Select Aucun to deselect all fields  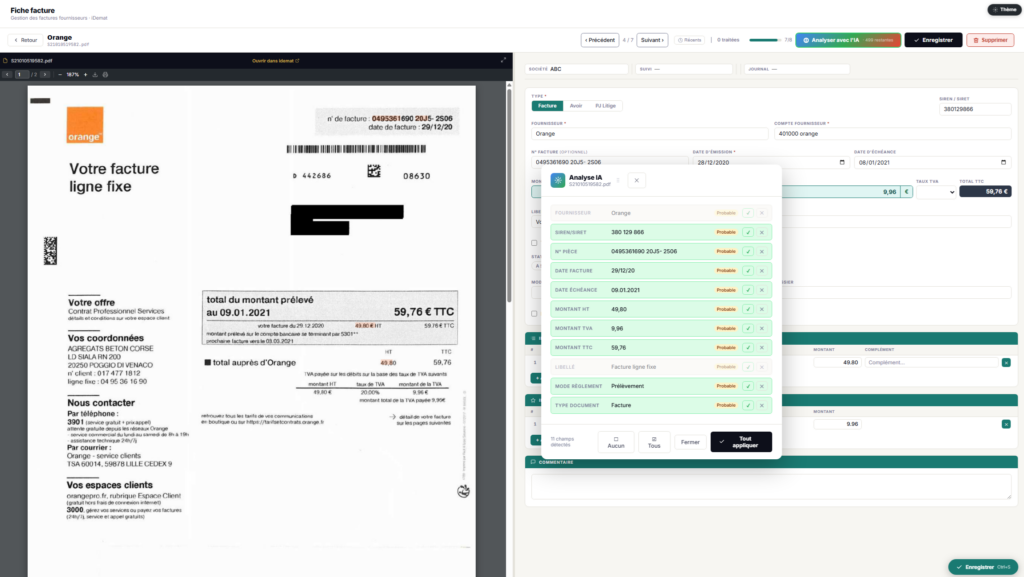616,442
